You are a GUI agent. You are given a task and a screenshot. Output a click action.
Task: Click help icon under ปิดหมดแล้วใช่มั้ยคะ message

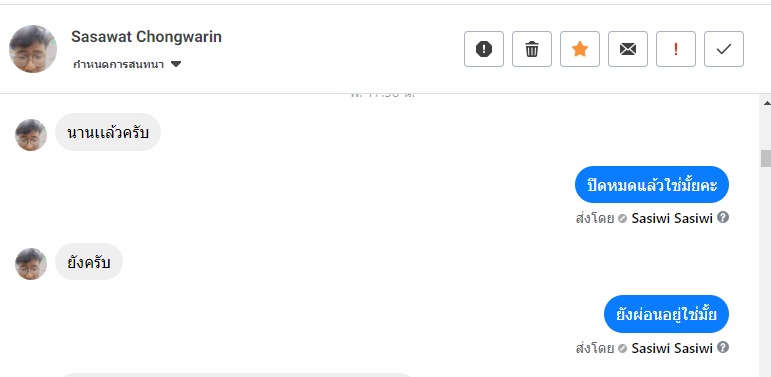tap(722, 217)
